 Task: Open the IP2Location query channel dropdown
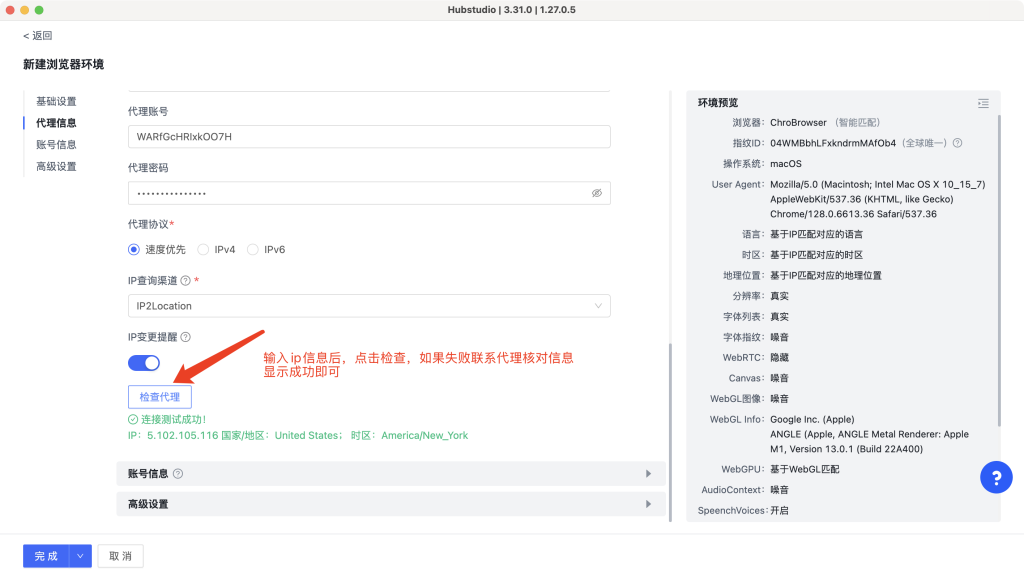pos(369,306)
